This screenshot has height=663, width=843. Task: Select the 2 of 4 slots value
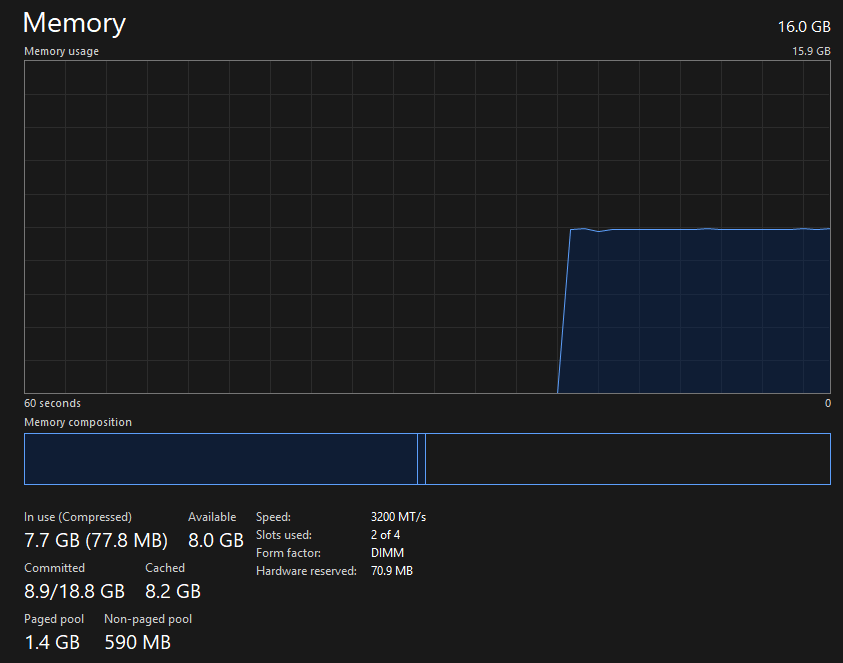click(x=385, y=535)
